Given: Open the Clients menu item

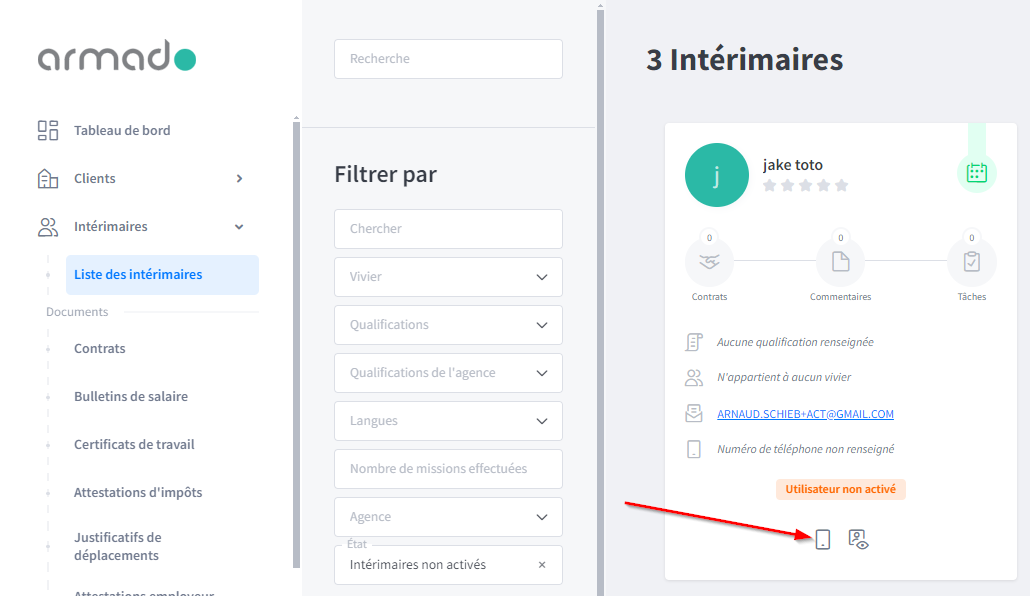Looking at the screenshot, I should (x=95, y=178).
